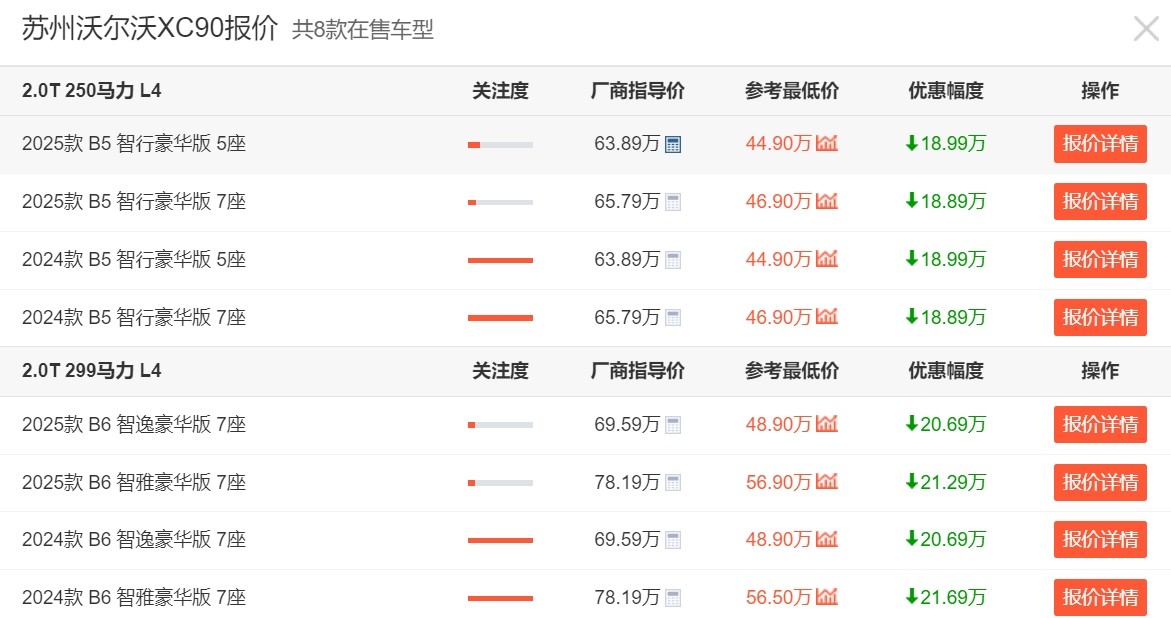Open calculator for 2024款 B5 智行豪华版 7座

tap(673, 318)
